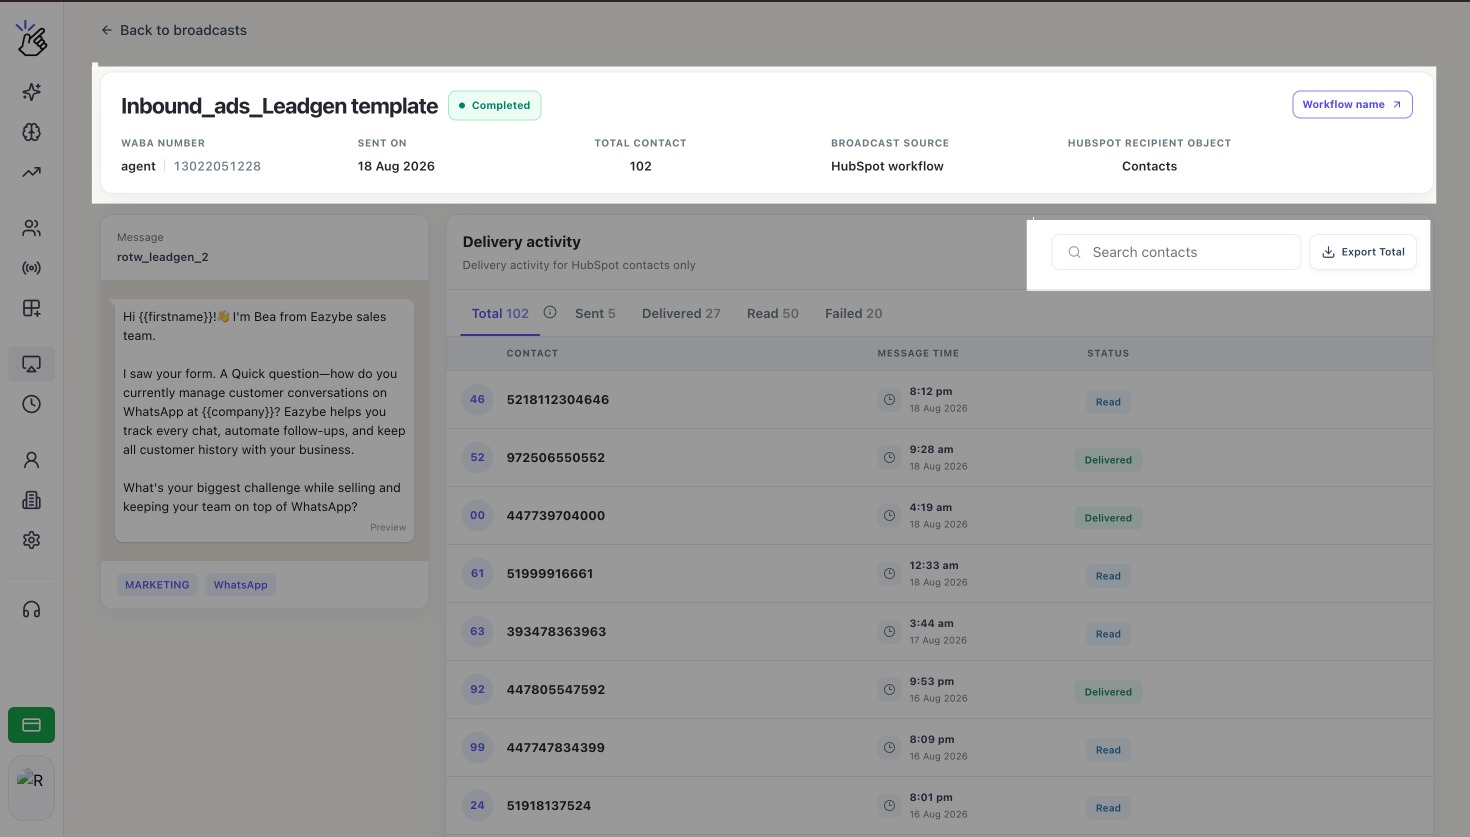Click the magnifier icon in Search contacts

point(1074,252)
